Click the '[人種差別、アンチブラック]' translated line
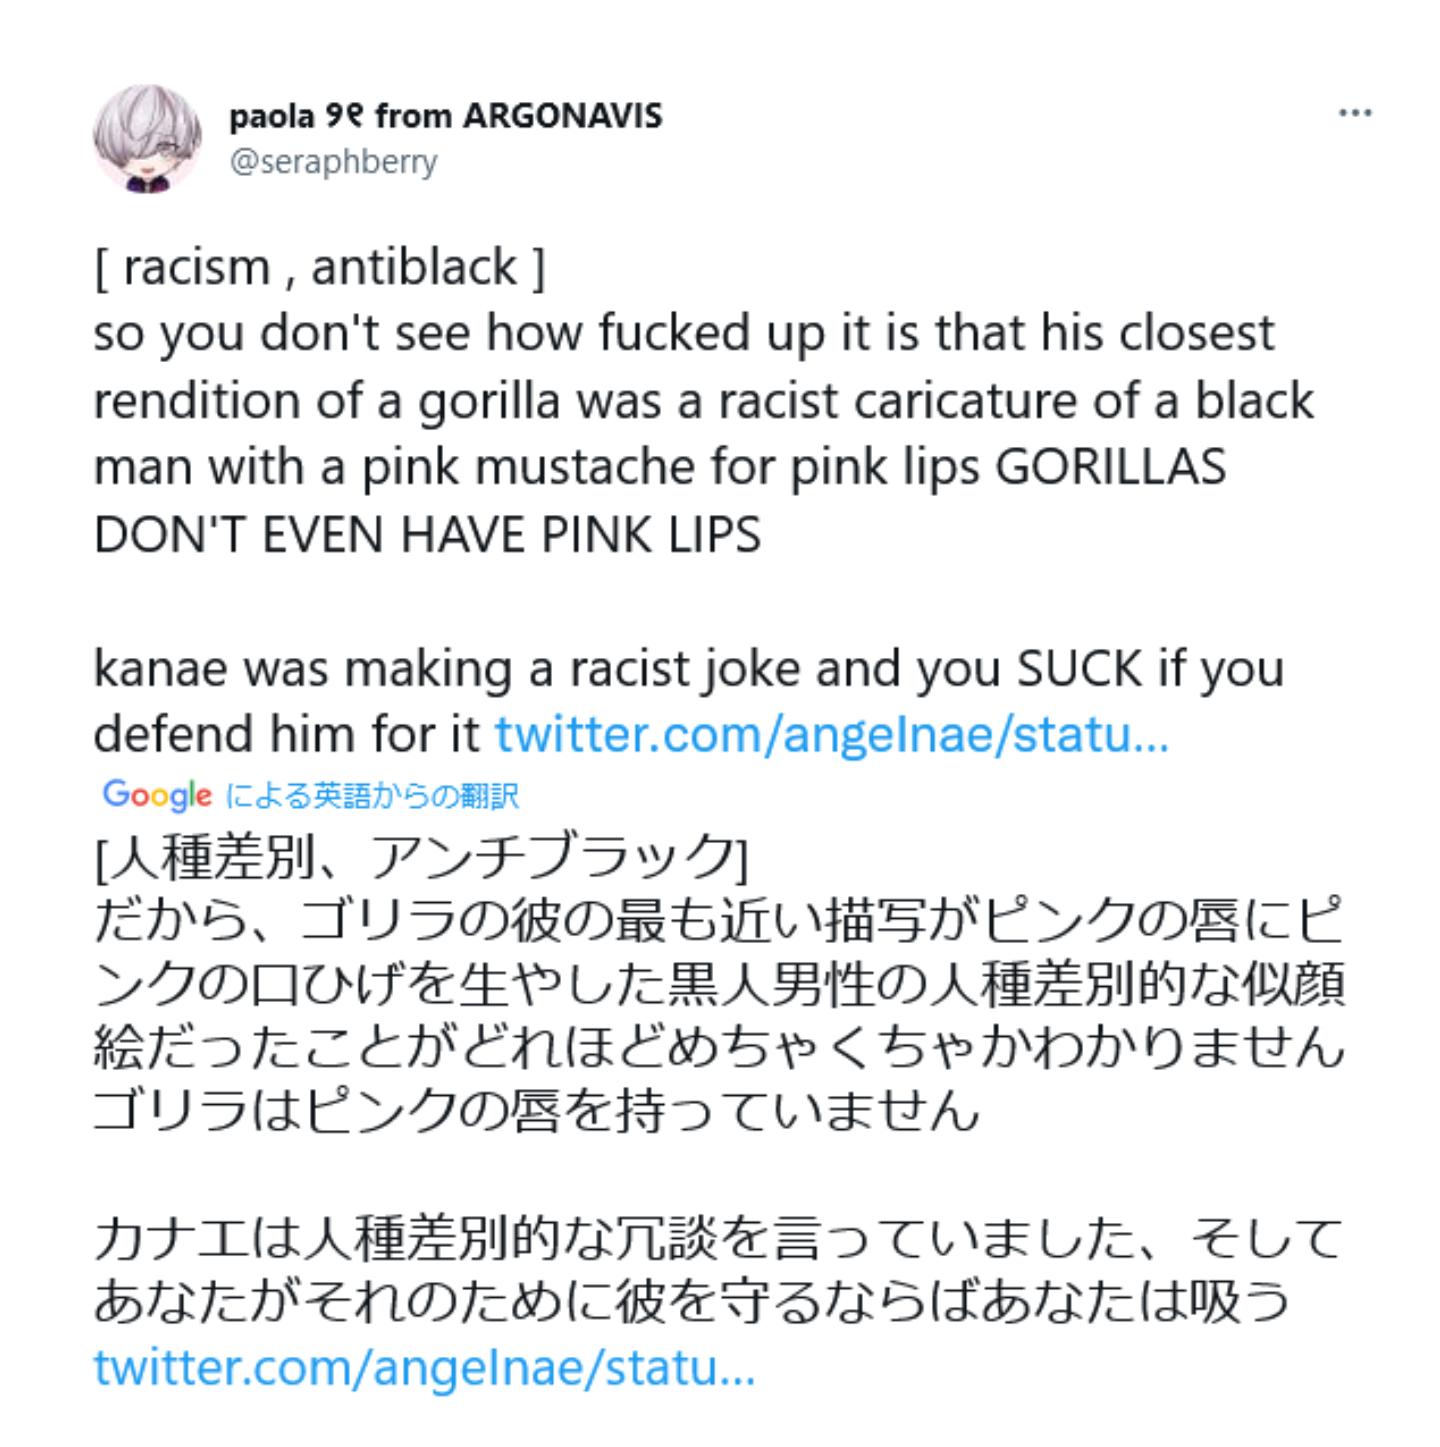This screenshot has width=1440, height=1447. pyautogui.click(x=420, y=858)
